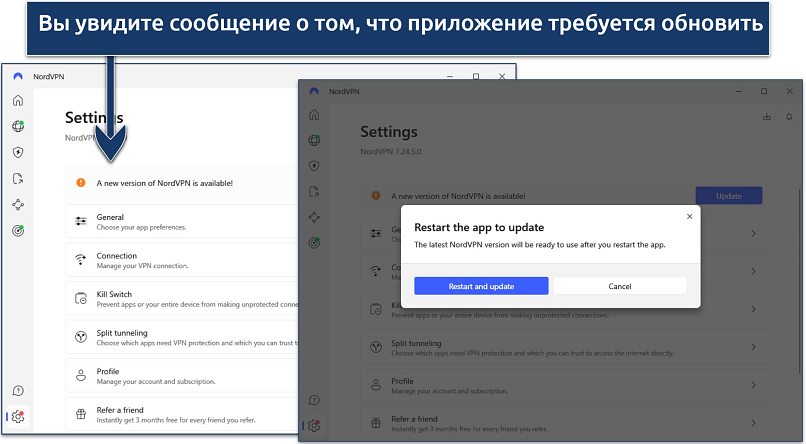Image resolution: width=806 pixels, height=444 pixels.
Task: Open target radar icon in back window sidebar
Action: pyautogui.click(x=18, y=231)
